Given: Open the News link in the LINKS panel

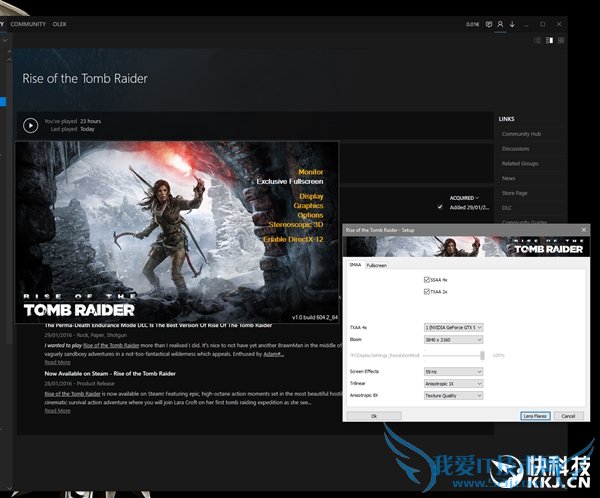Looking at the screenshot, I should [508, 178].
